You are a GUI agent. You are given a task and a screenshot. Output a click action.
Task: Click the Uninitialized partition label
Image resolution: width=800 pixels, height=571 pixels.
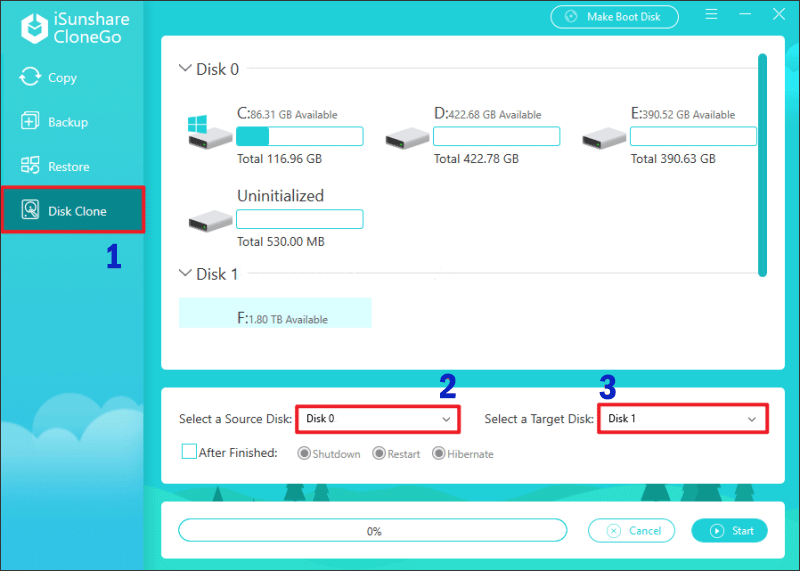pos(281,195)
